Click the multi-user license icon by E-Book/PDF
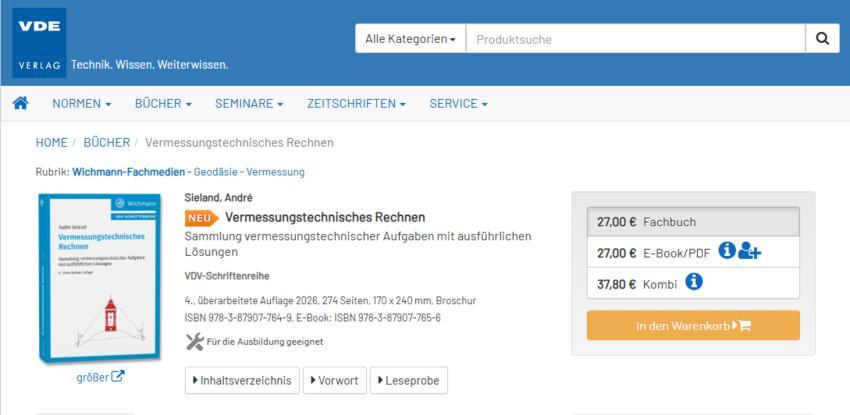850x415 pixels. pyautogui.click(x=749, y=251)
